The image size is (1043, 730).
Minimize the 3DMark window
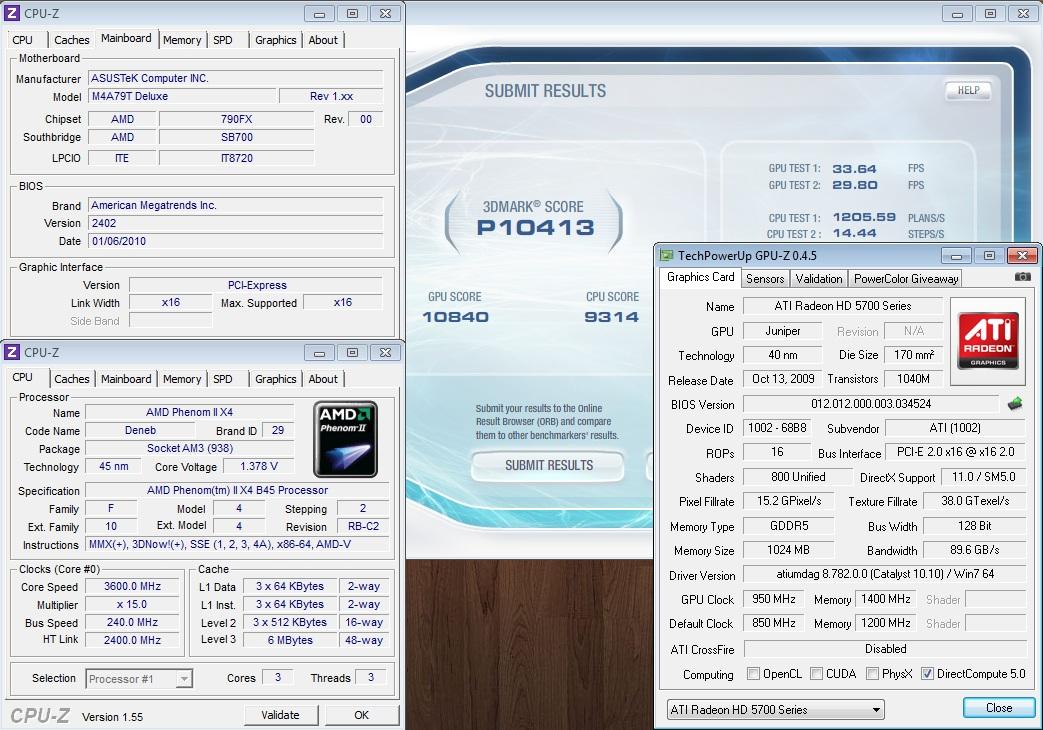tap(957, 14)
